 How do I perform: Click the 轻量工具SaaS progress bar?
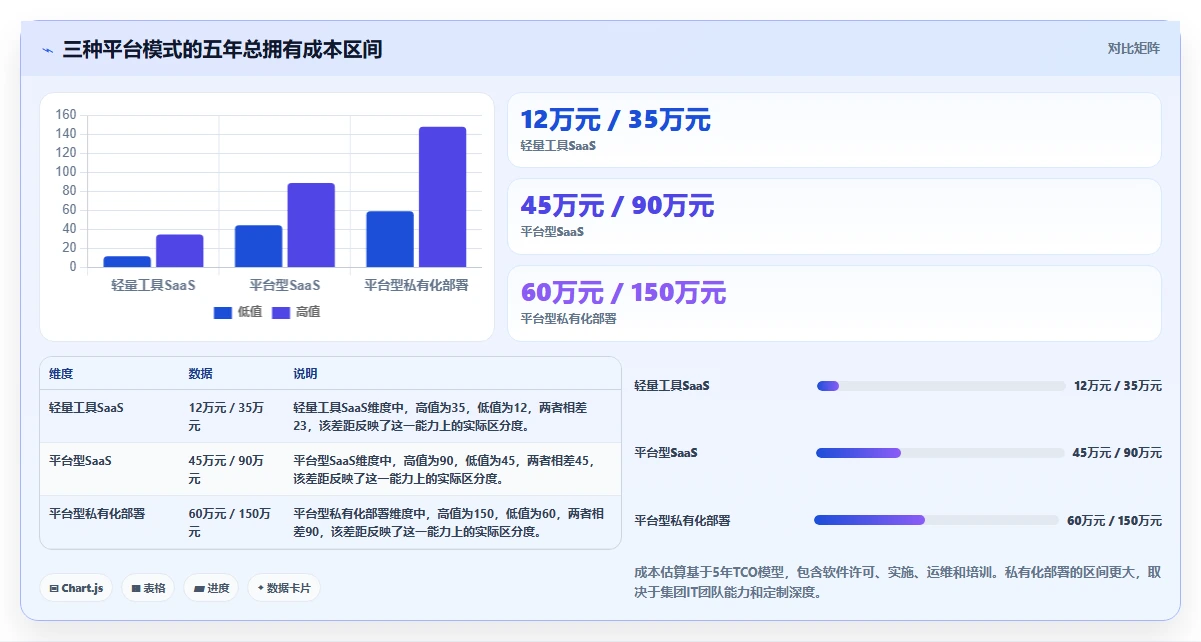[x=941, y=386]
